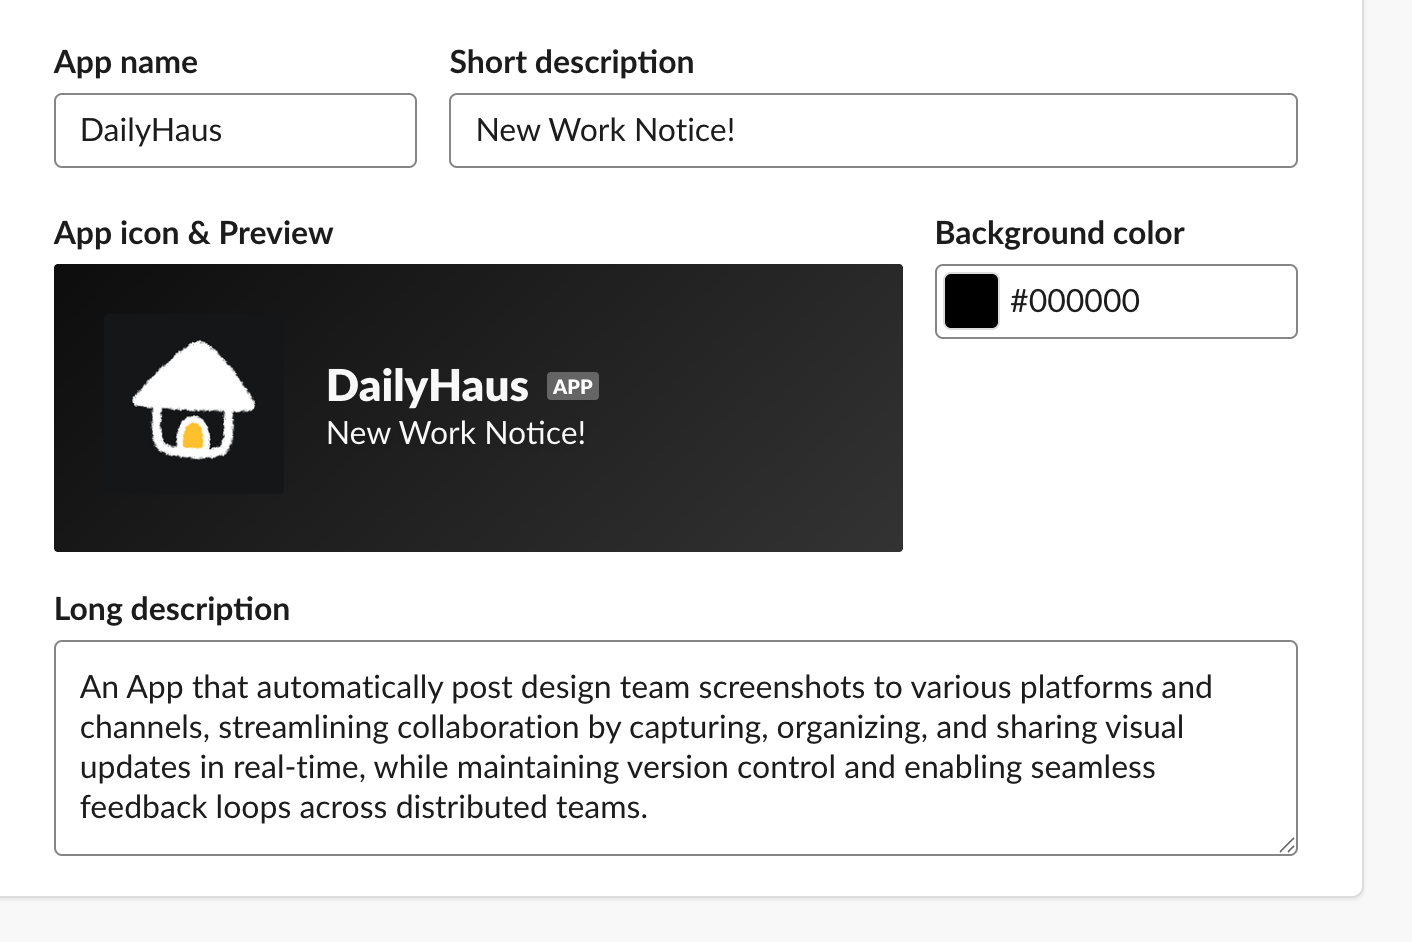The image size is (1412, 942).
Task: Open the black background color swatch
Action: click(x=971, y=301)
